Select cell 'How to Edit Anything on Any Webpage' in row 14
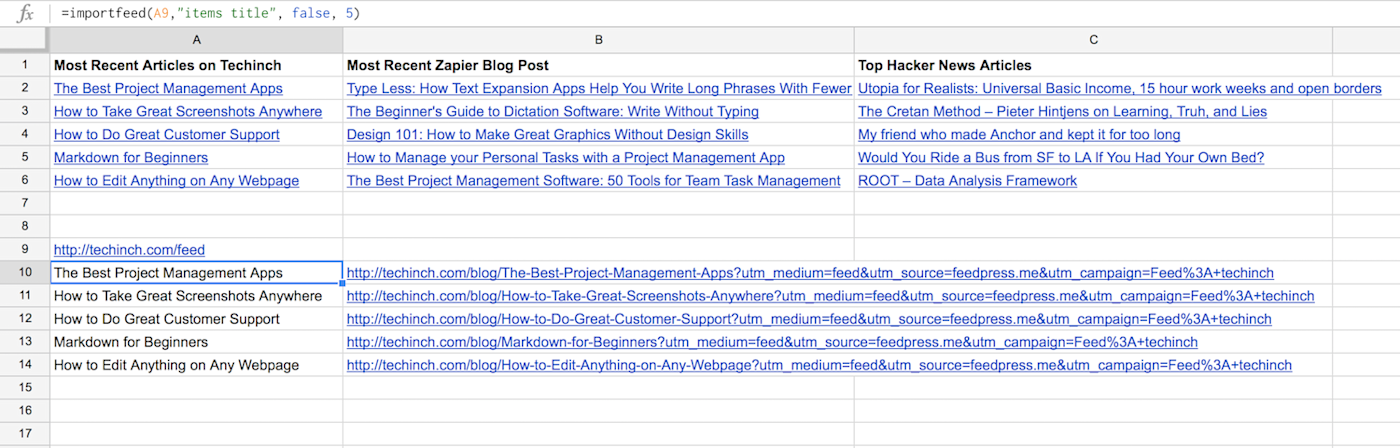The width and height of the screenshot is (1400, 448). [196, 365]
